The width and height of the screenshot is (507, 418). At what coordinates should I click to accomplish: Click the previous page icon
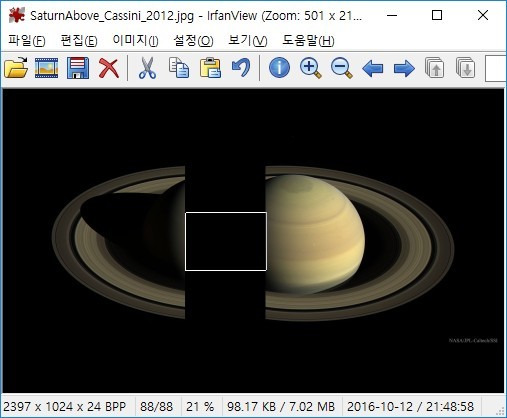(x=435, y=68)
